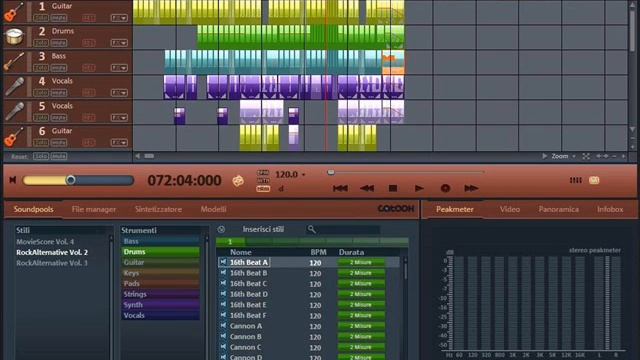Viewport: 640px width, 360px height.
Task: Open the Modelli tab
Action: pyautogui.click(x=213, y=209)
